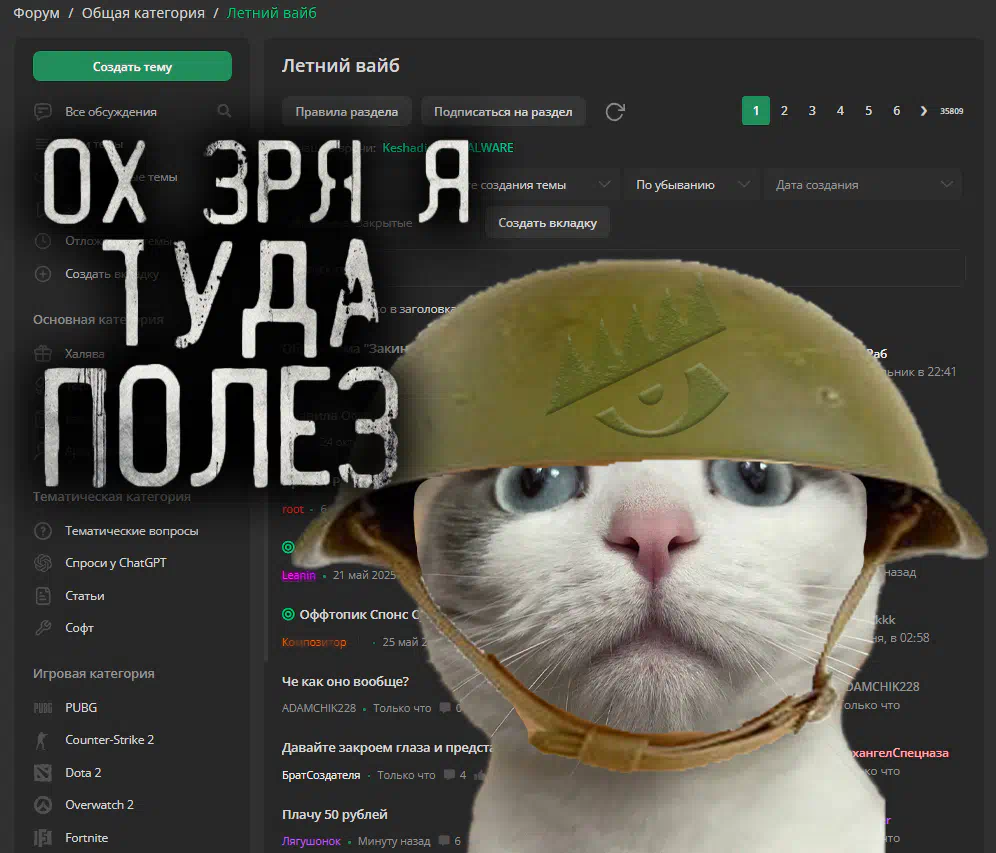996x853 pixels.
Task: Click the Counter-Strike 2 icon
Action: pyautogui.click(x=43, y=740)
